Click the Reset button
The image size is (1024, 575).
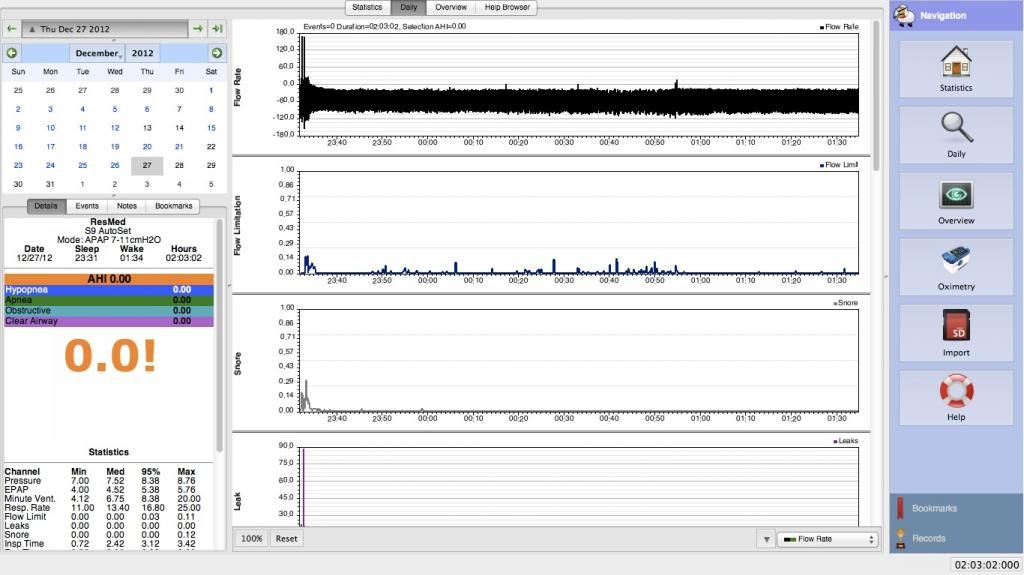click(x=287, y=538)
